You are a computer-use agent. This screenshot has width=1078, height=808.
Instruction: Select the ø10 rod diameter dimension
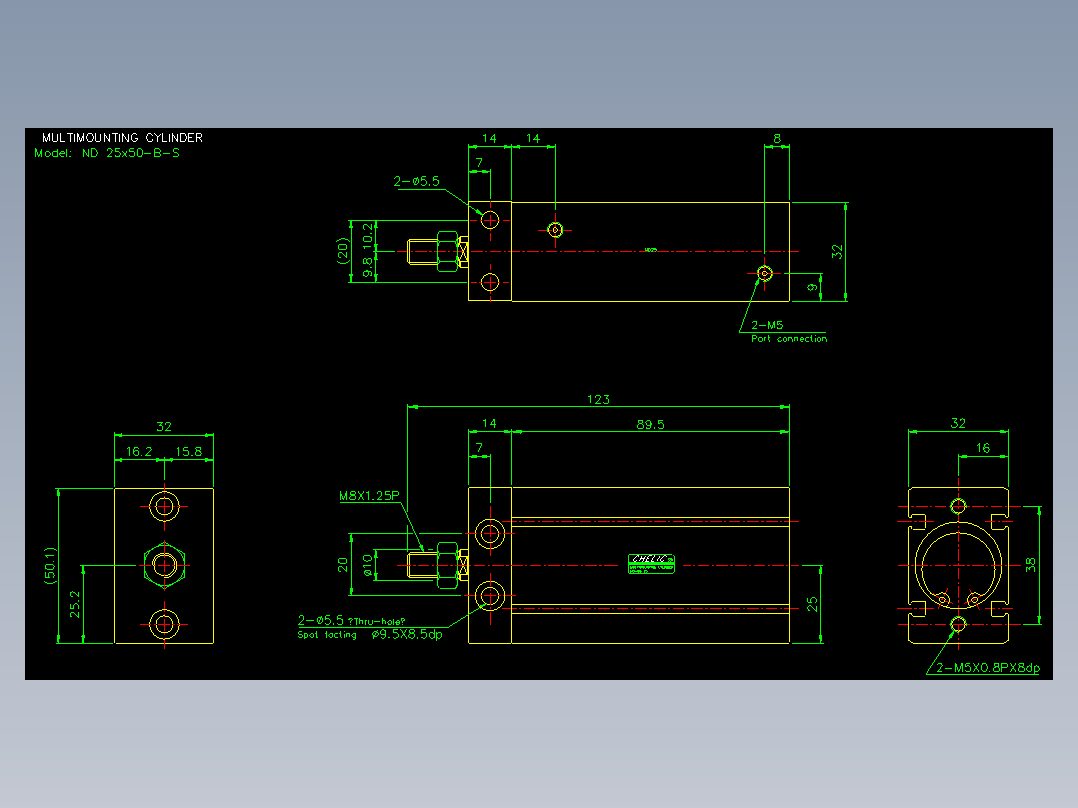tap(368, 565)
